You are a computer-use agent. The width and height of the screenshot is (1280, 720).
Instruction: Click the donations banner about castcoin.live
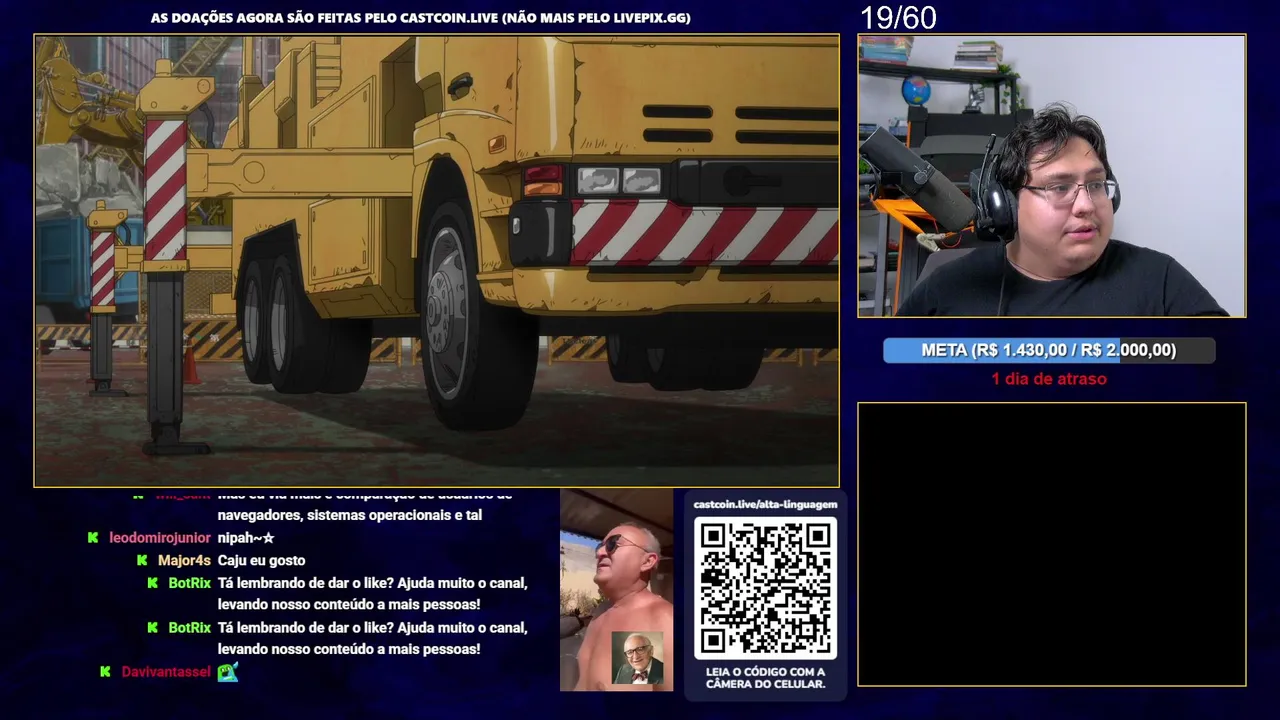pos(420,17)
